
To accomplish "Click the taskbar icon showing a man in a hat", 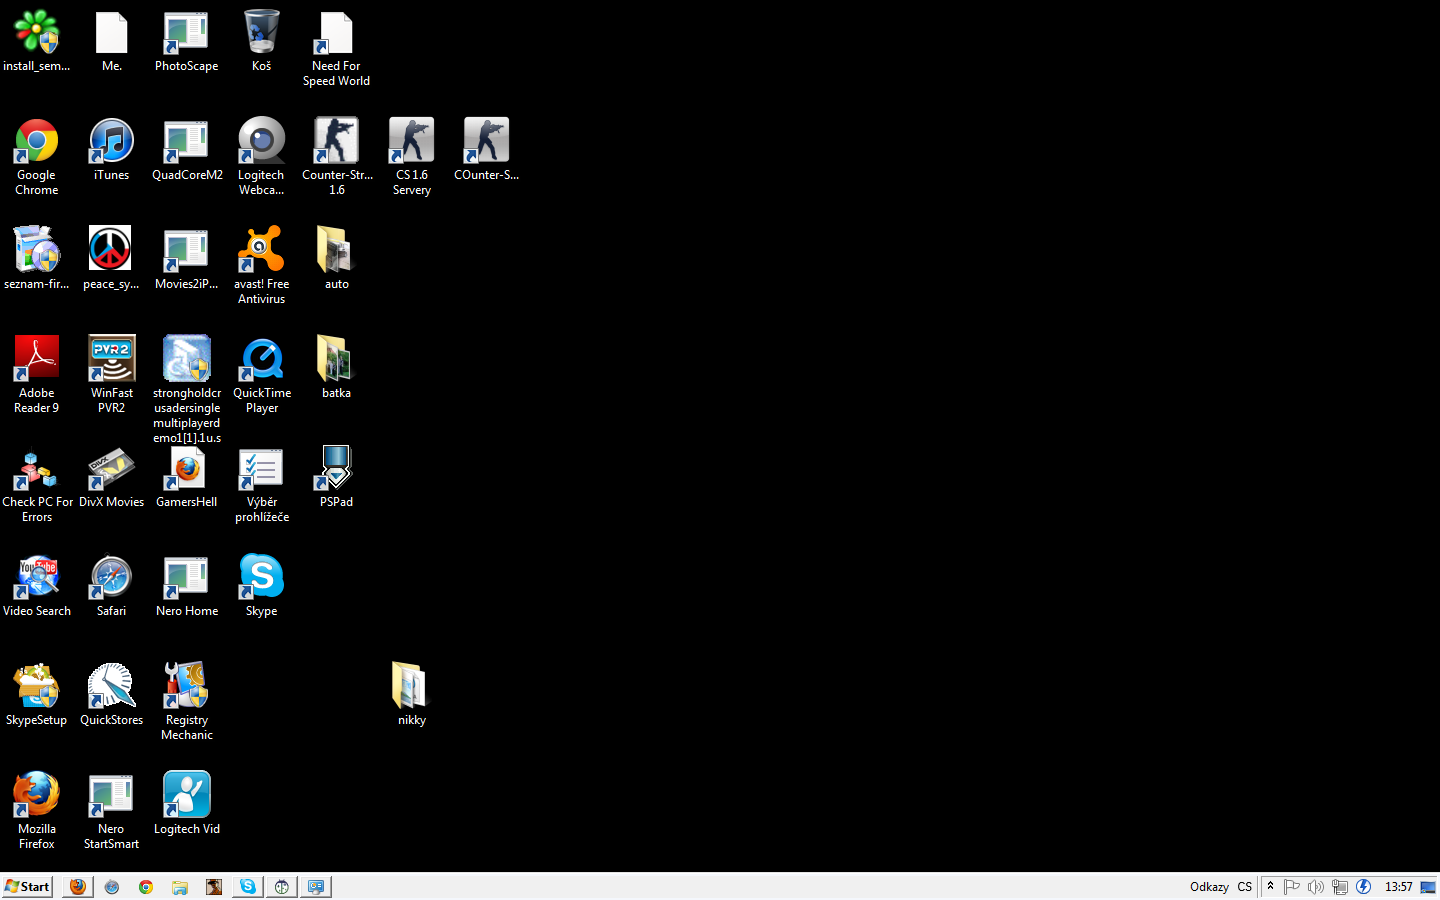I will point(214,886).
